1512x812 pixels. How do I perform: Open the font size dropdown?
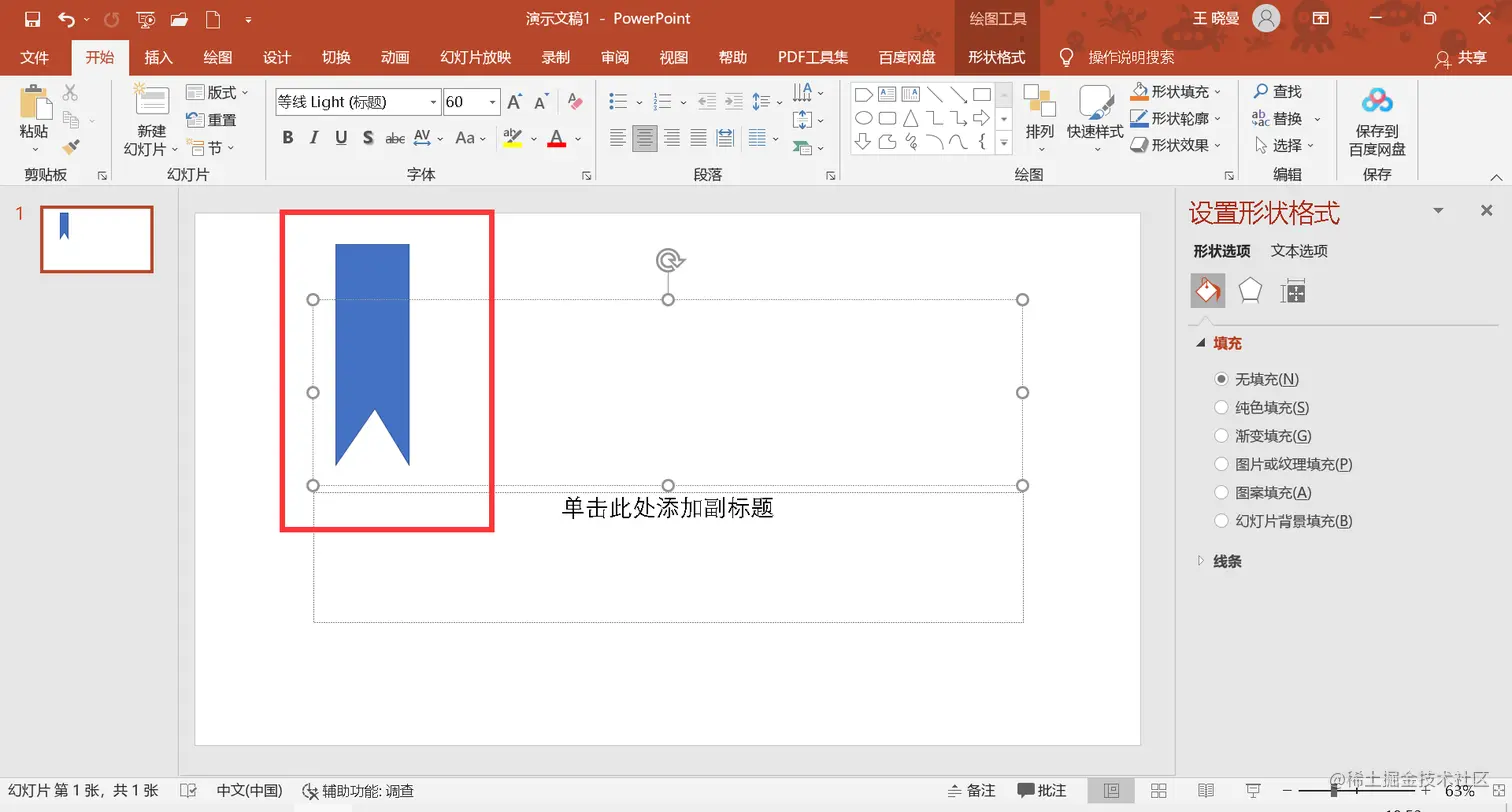(x=492, y=102)
